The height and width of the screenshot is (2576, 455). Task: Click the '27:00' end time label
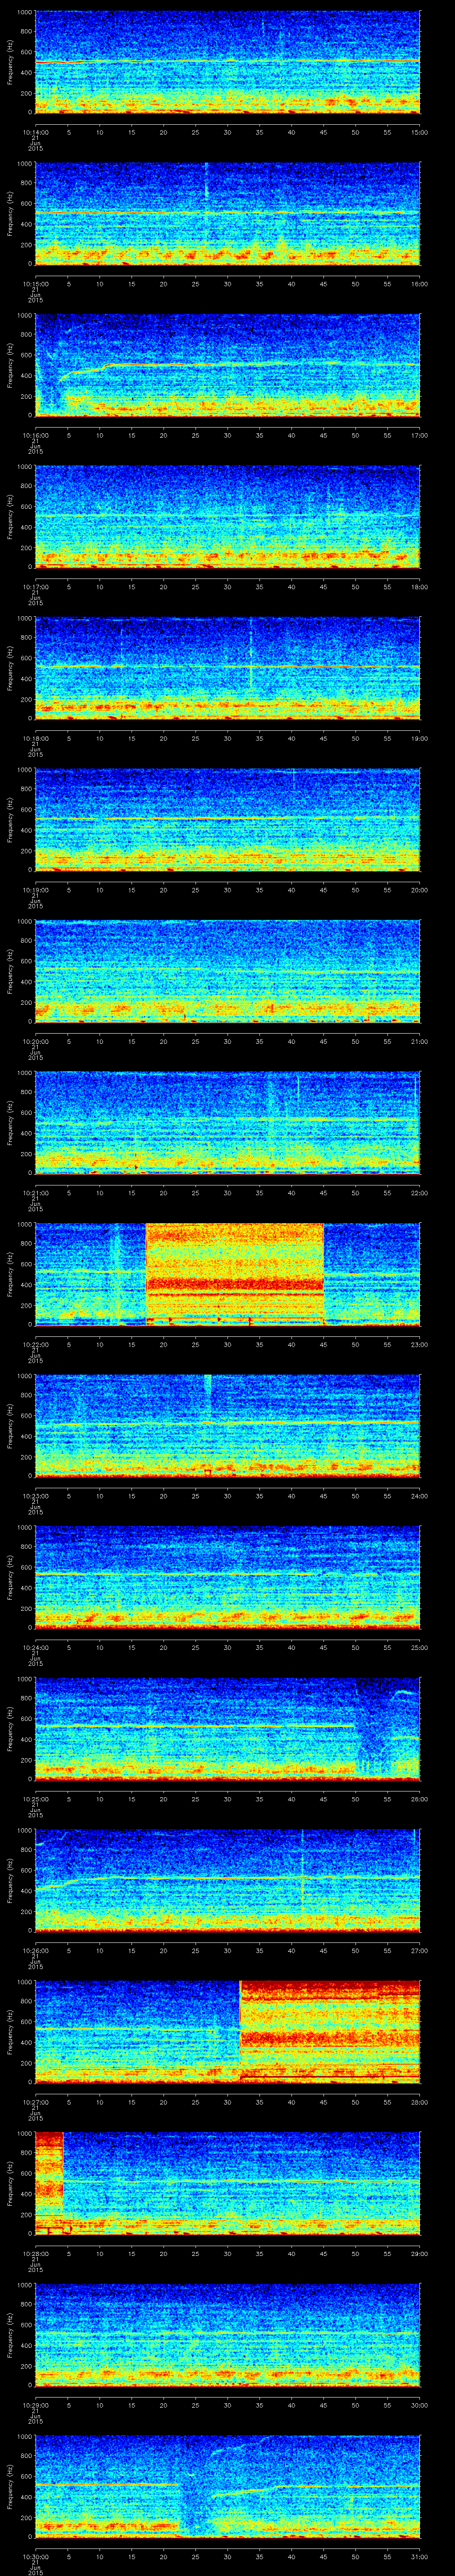[419, 1949]
